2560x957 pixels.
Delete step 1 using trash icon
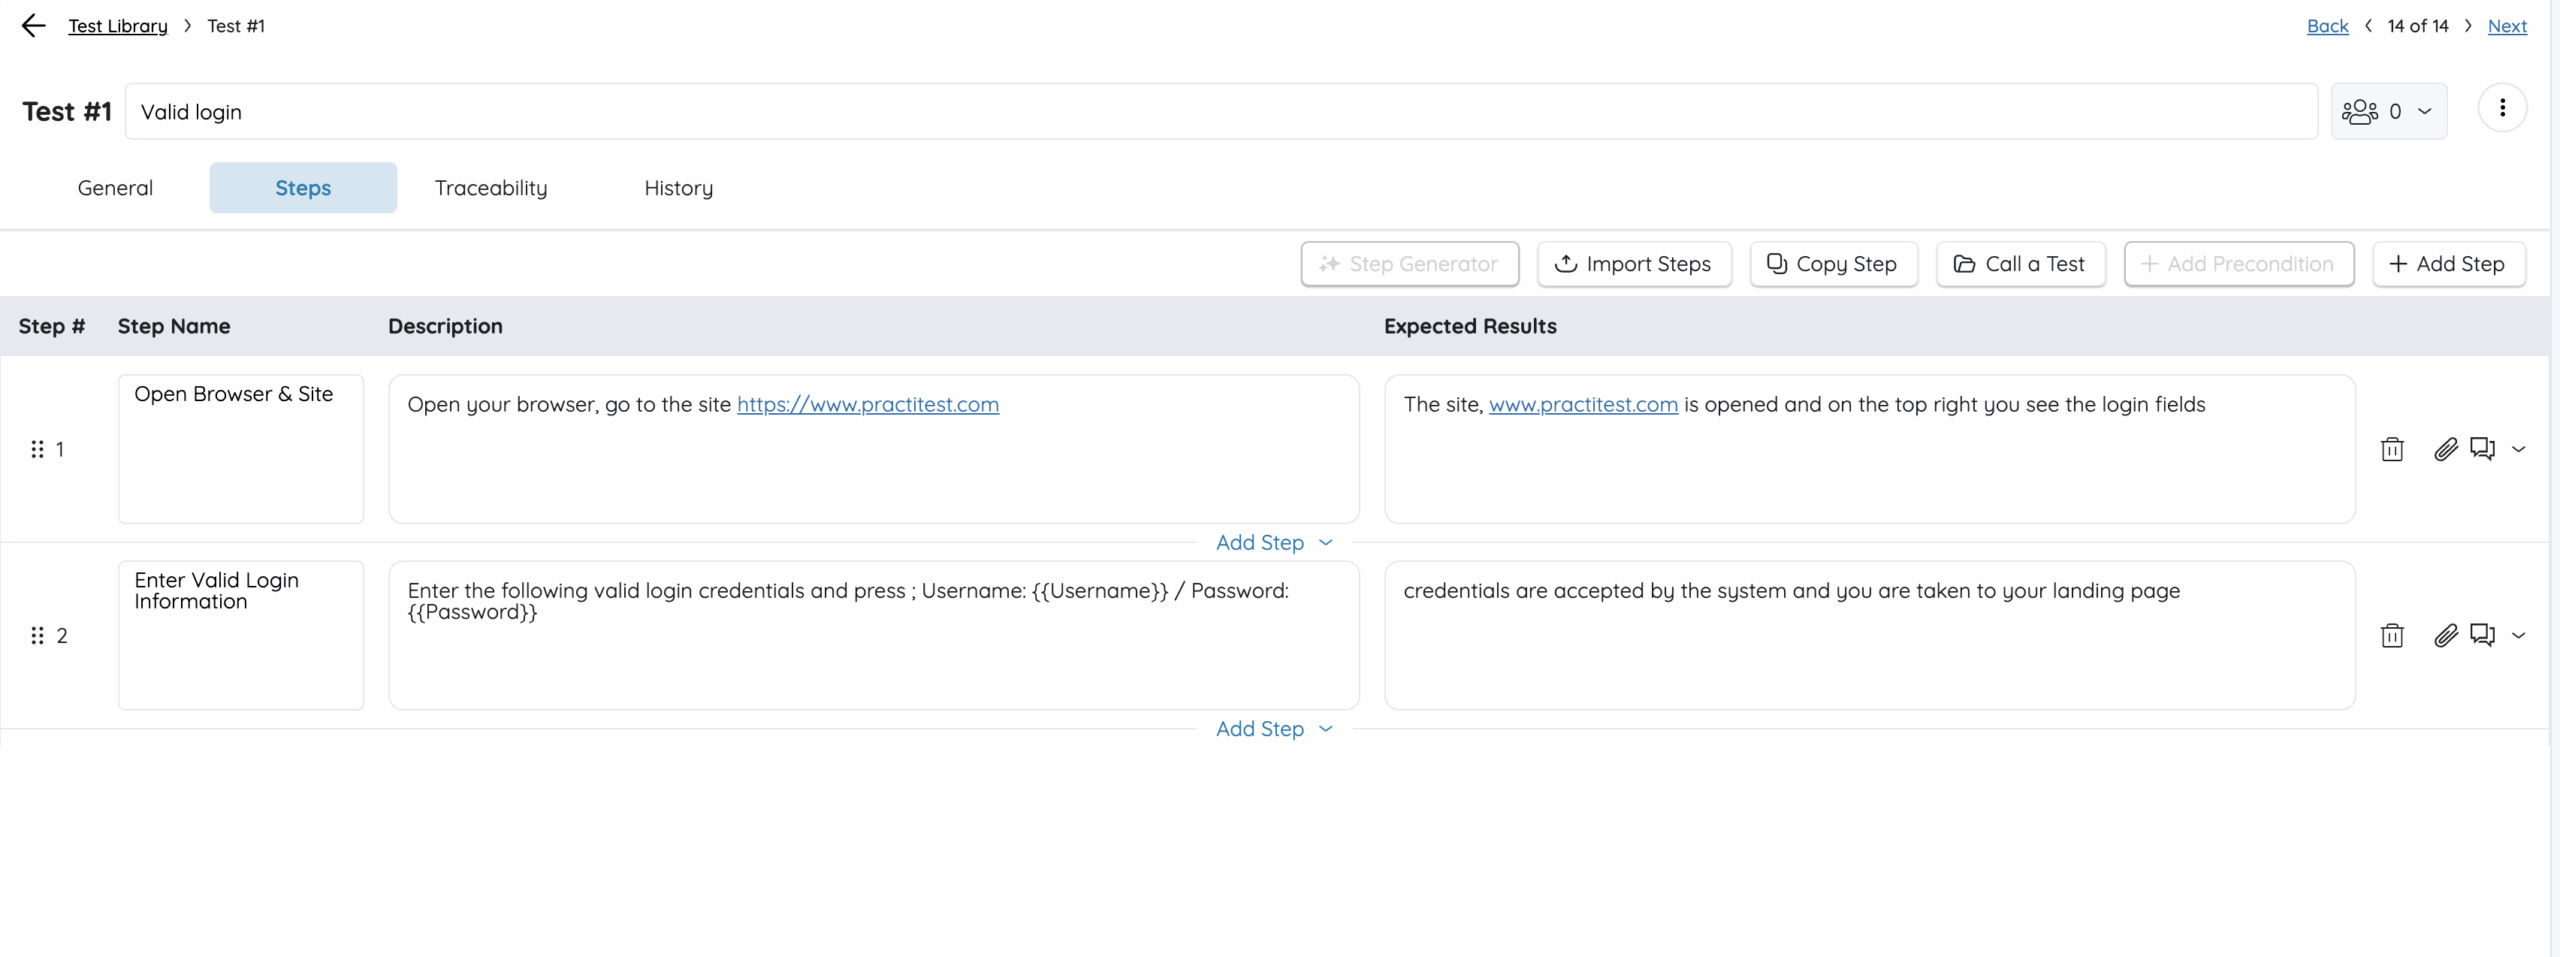pos(2392,450)
